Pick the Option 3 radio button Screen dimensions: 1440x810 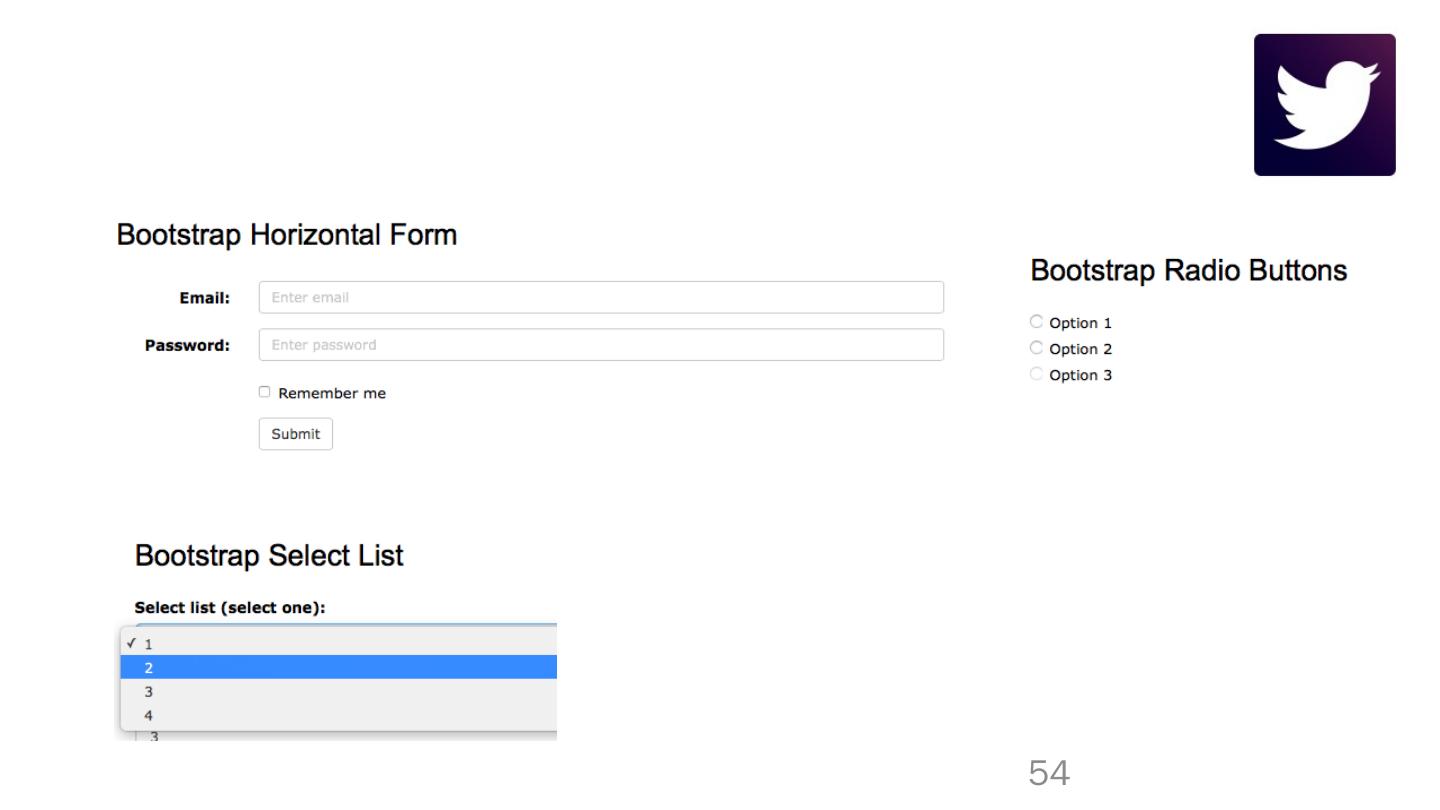pyautogui.click(x=1036, y=374)
